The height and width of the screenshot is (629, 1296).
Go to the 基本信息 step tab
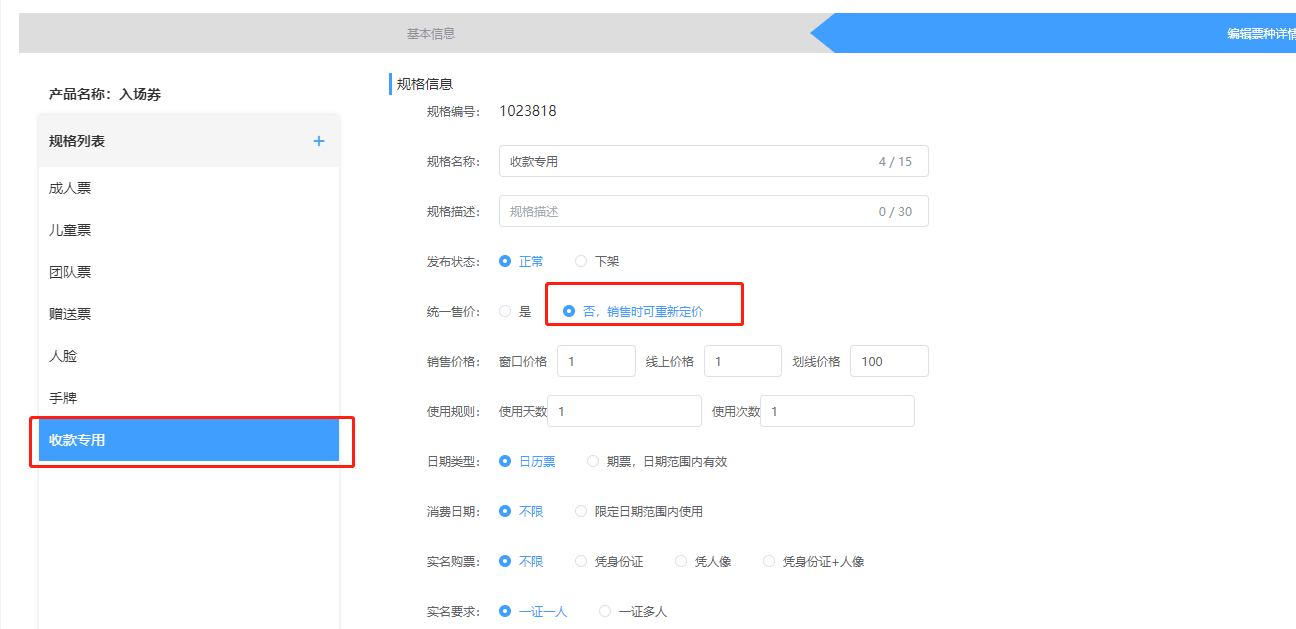click(x=430, y=33)
